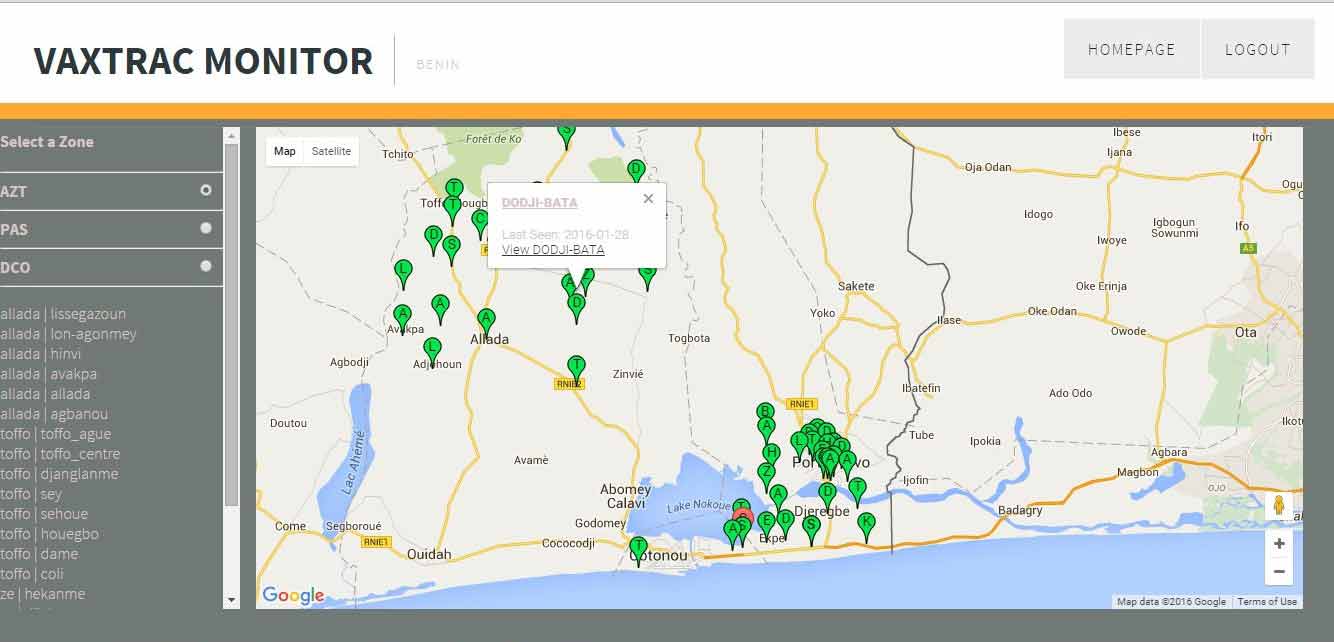This screenshot has width=1334, height=642.
Task: Switch to the Satellite view tab
Action: pyautogui.click(x=331, y=151)
